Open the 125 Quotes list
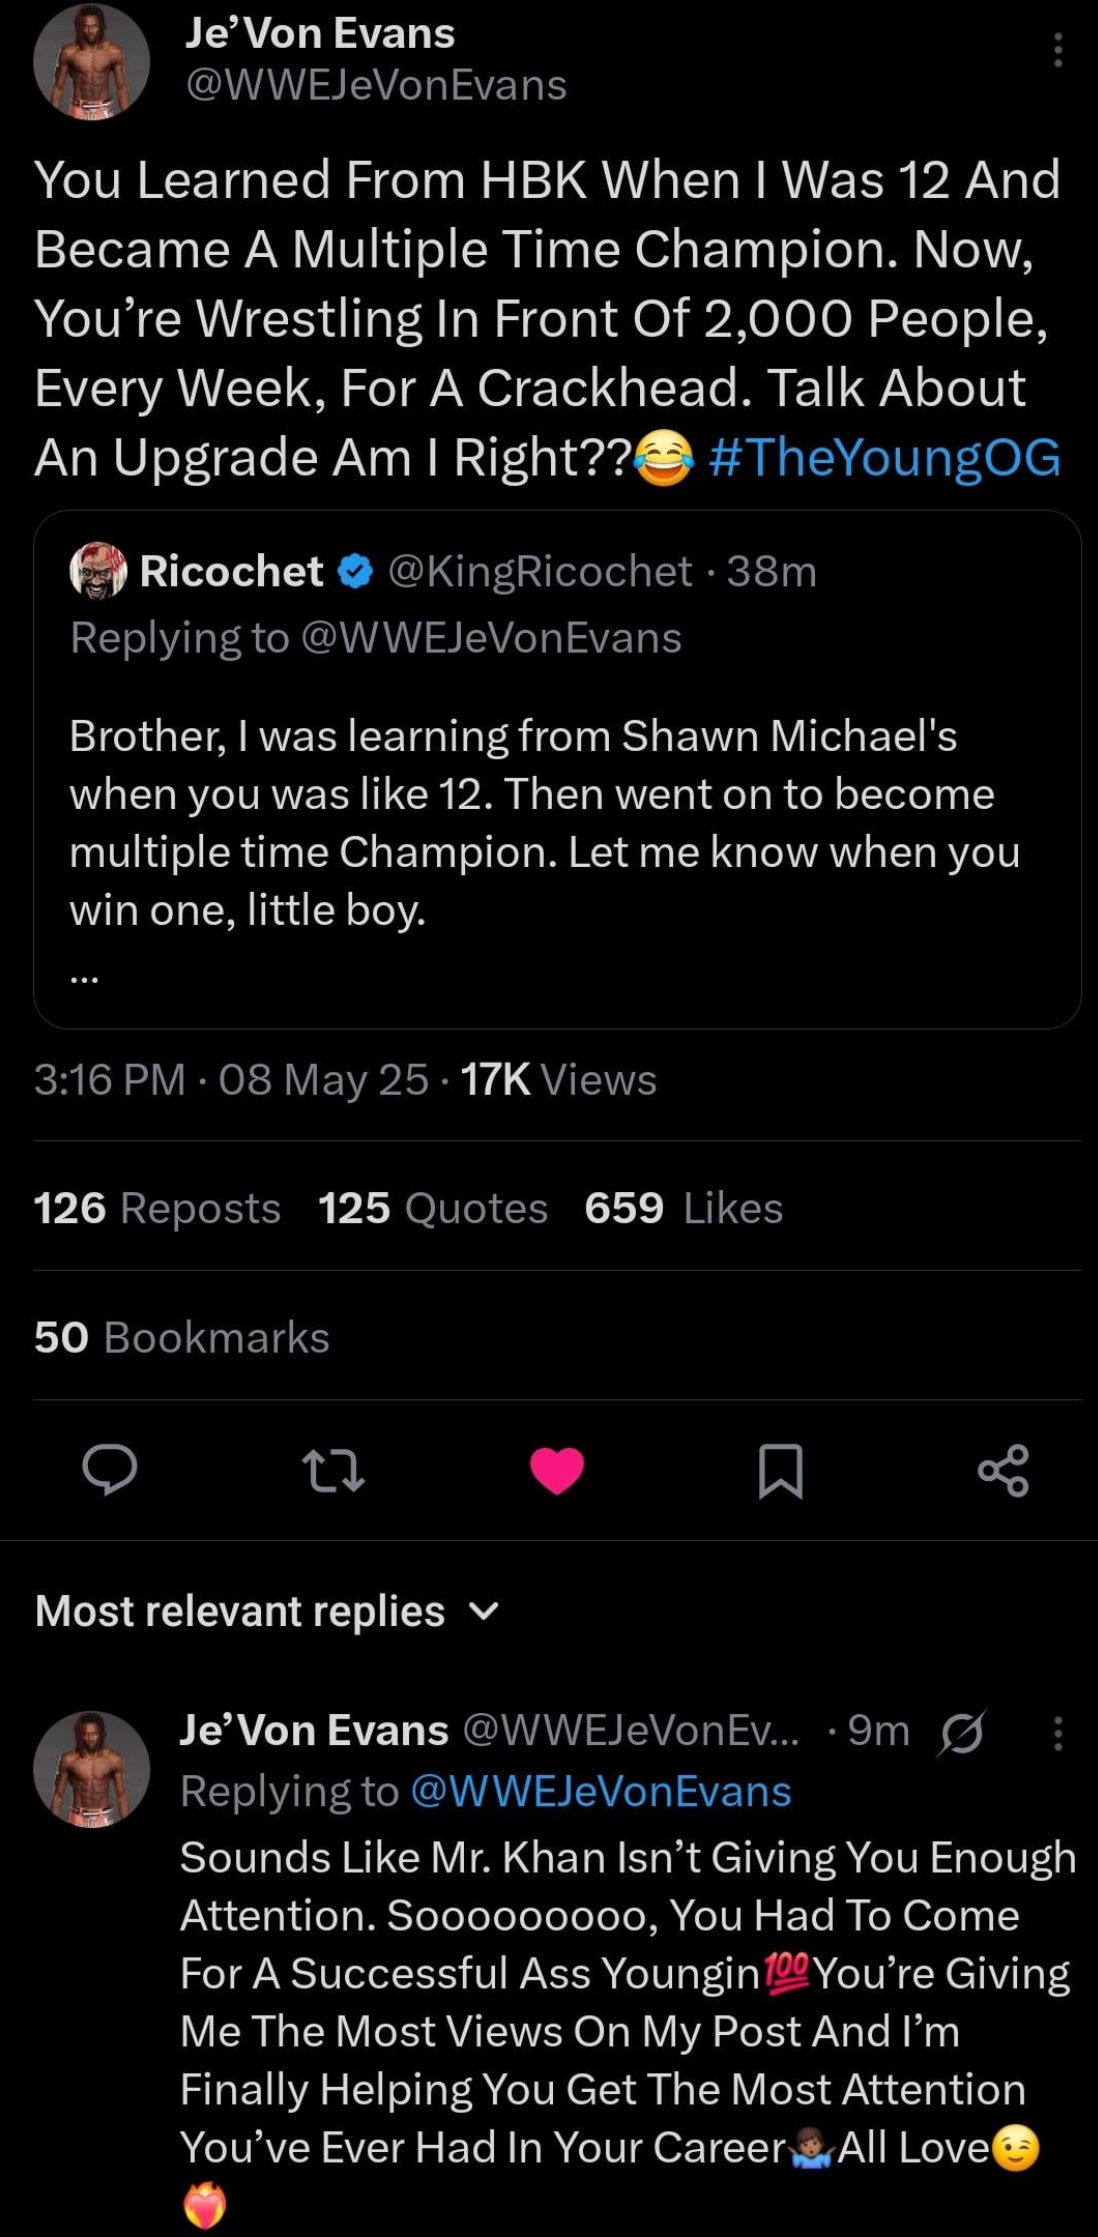Screen dimensions: 1098x2237 pyautogui.click(x=432, y=1208)
